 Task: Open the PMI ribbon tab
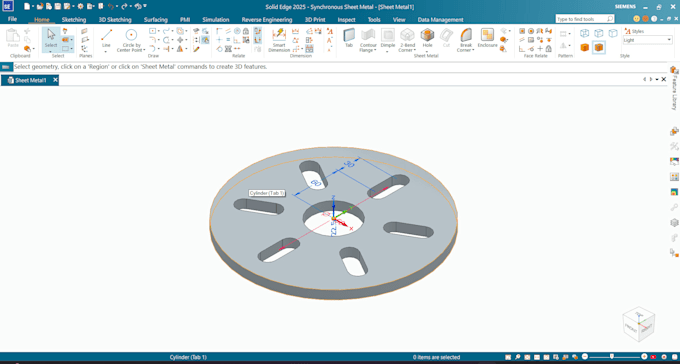point(185,20)
